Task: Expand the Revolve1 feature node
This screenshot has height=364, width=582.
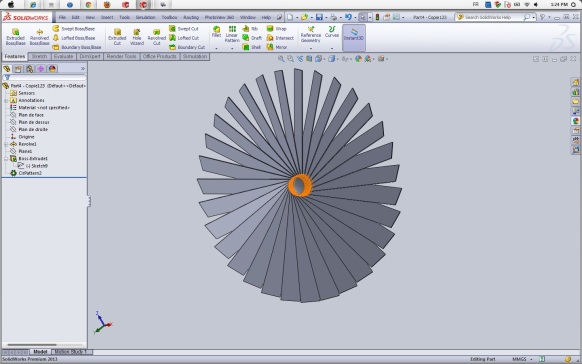Action: coord(6,144)
